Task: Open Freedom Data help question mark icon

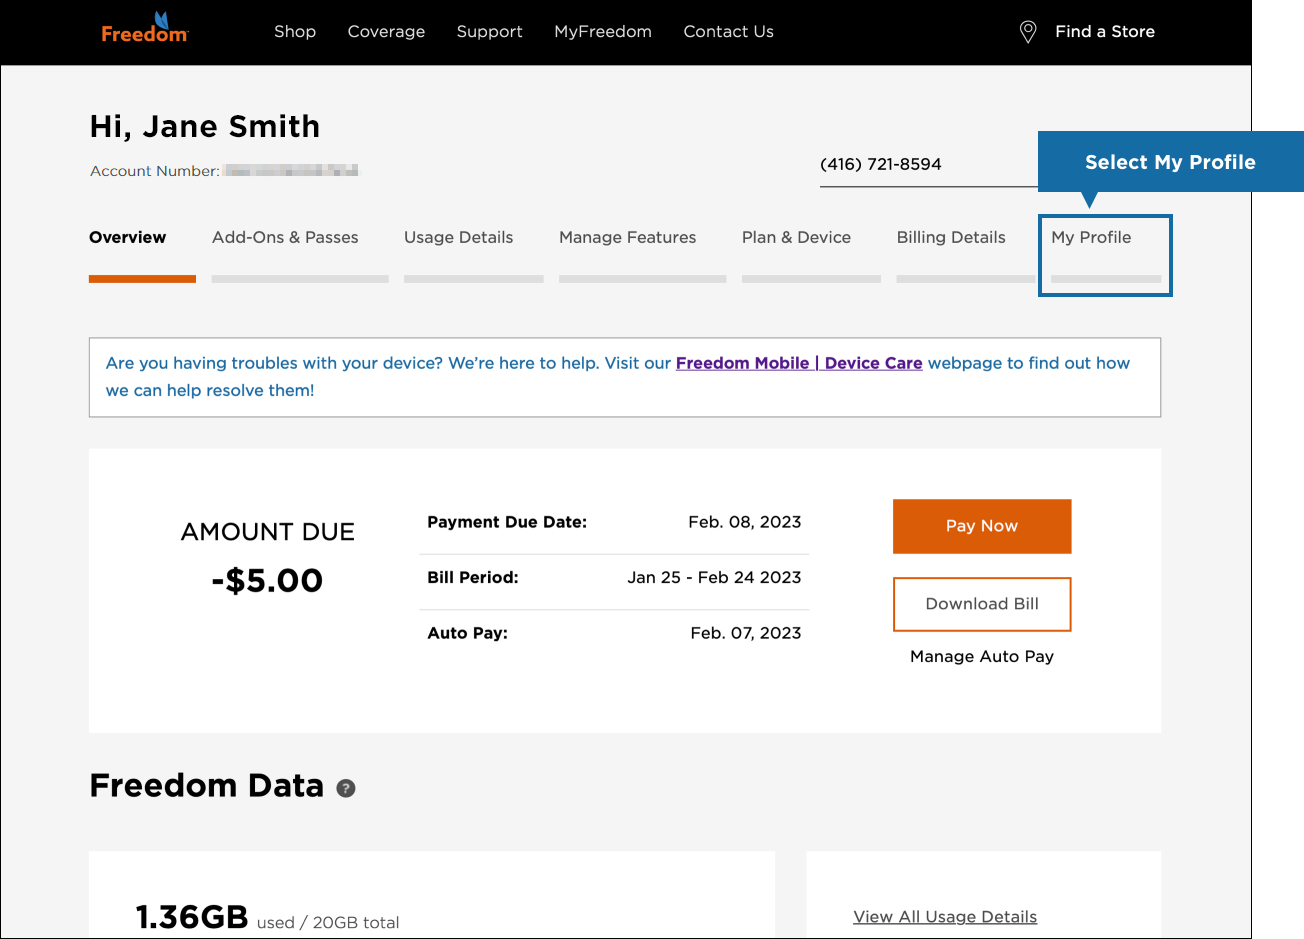Action: (x=346, y=788)
